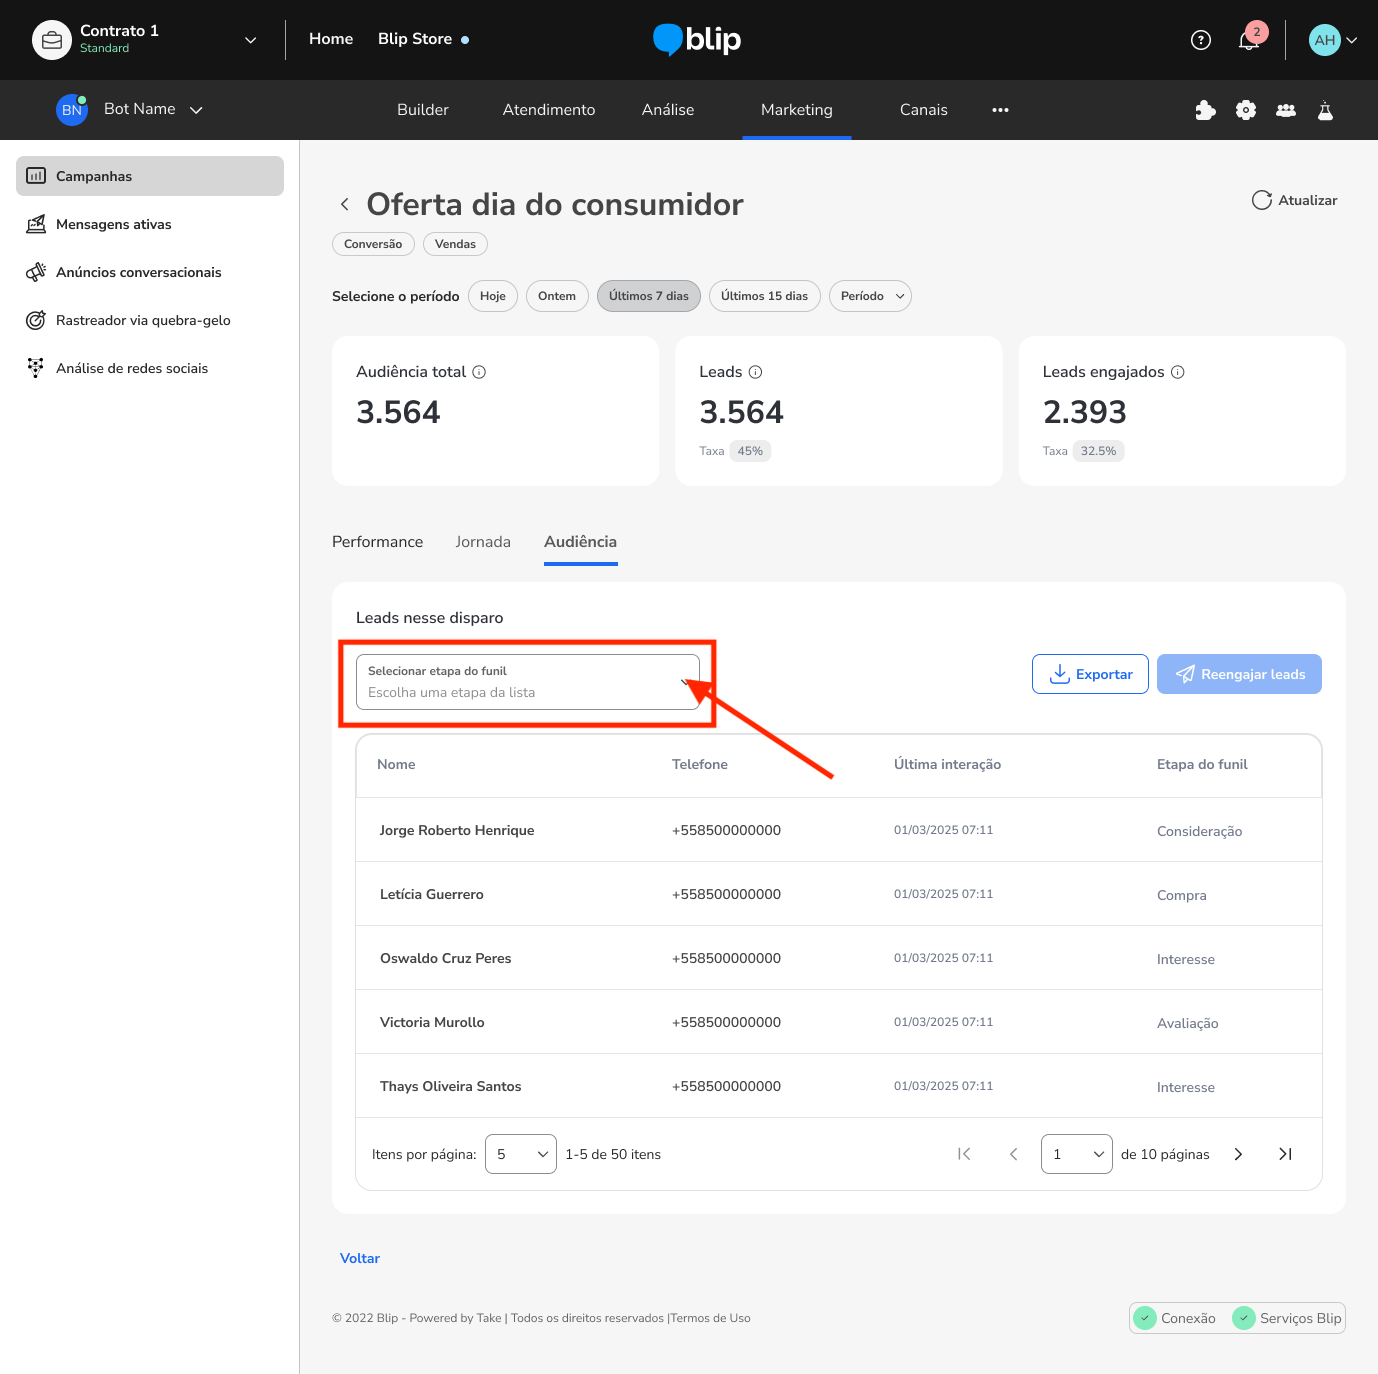
Task: Select the Hoje period filter
Action: pos(493,296)
